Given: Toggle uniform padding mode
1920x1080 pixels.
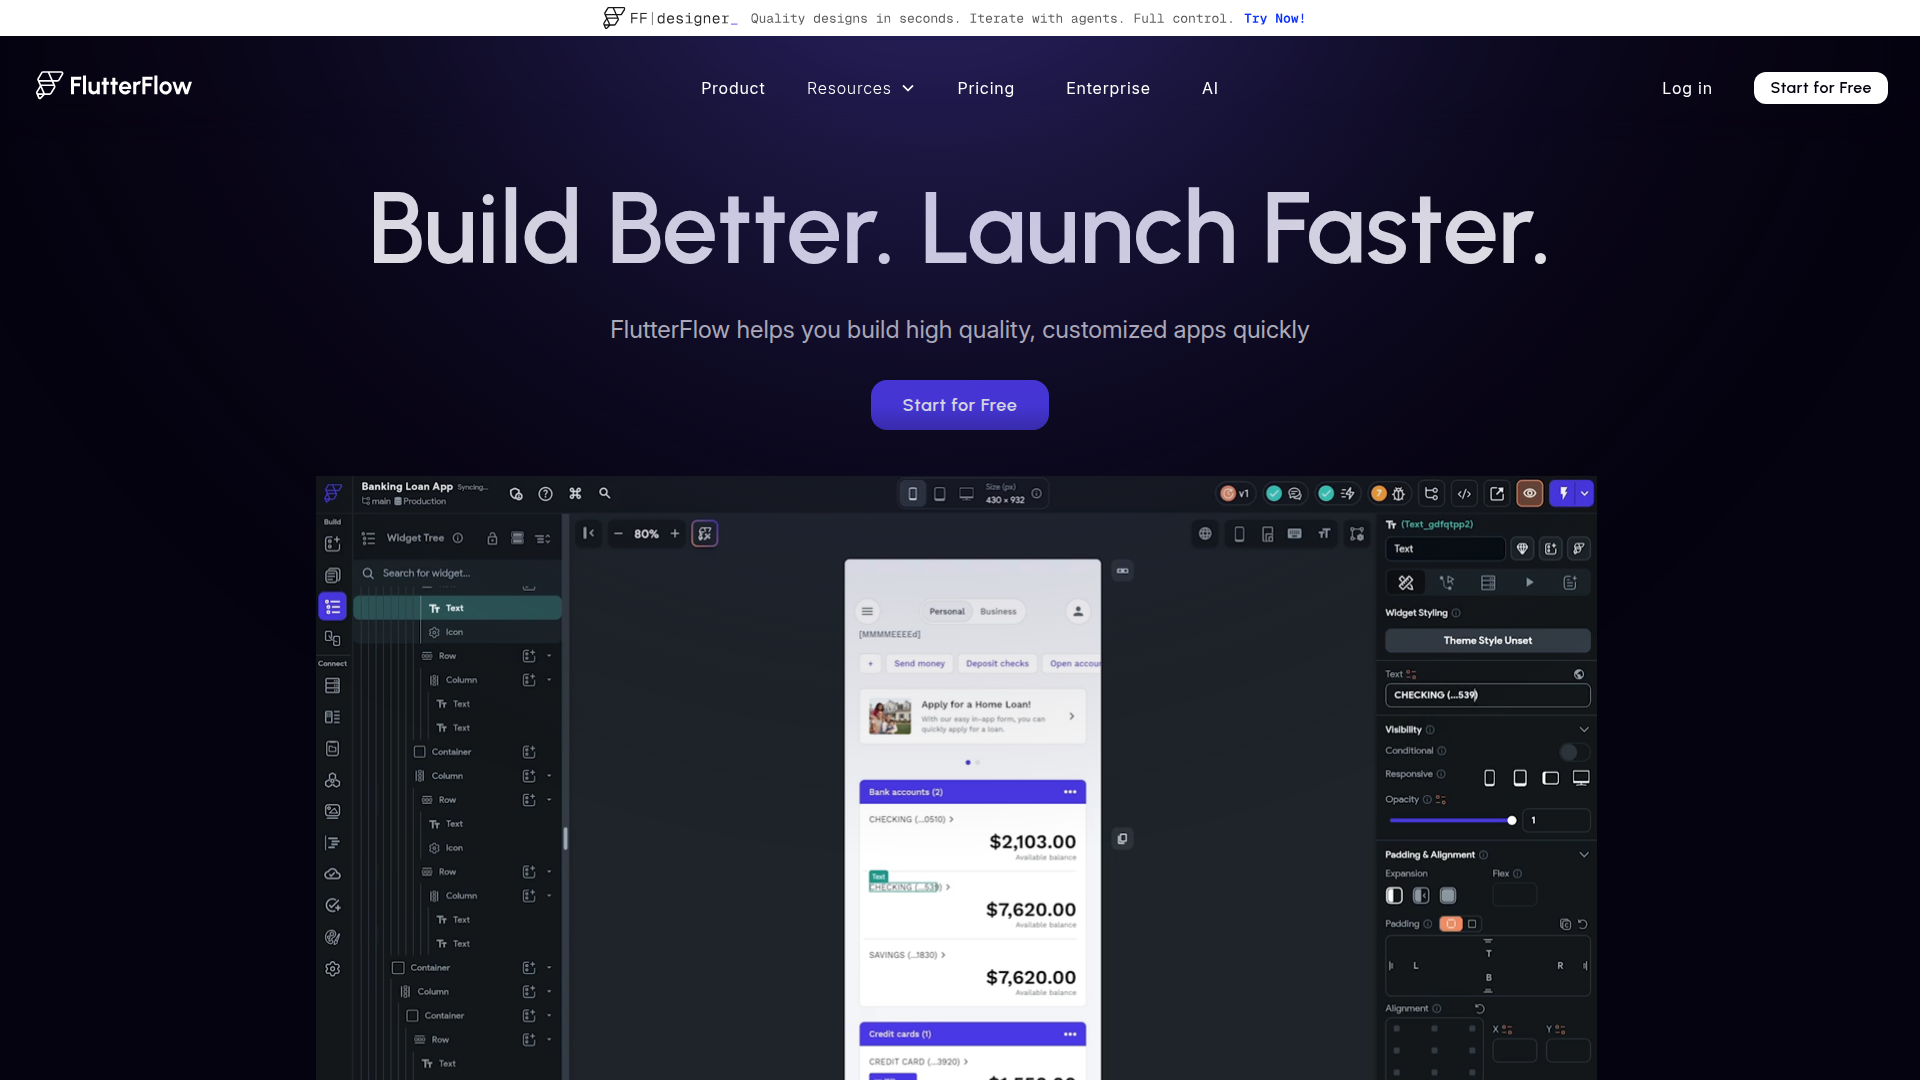Looking at the screenshot, I should (x=1451, y=924).
